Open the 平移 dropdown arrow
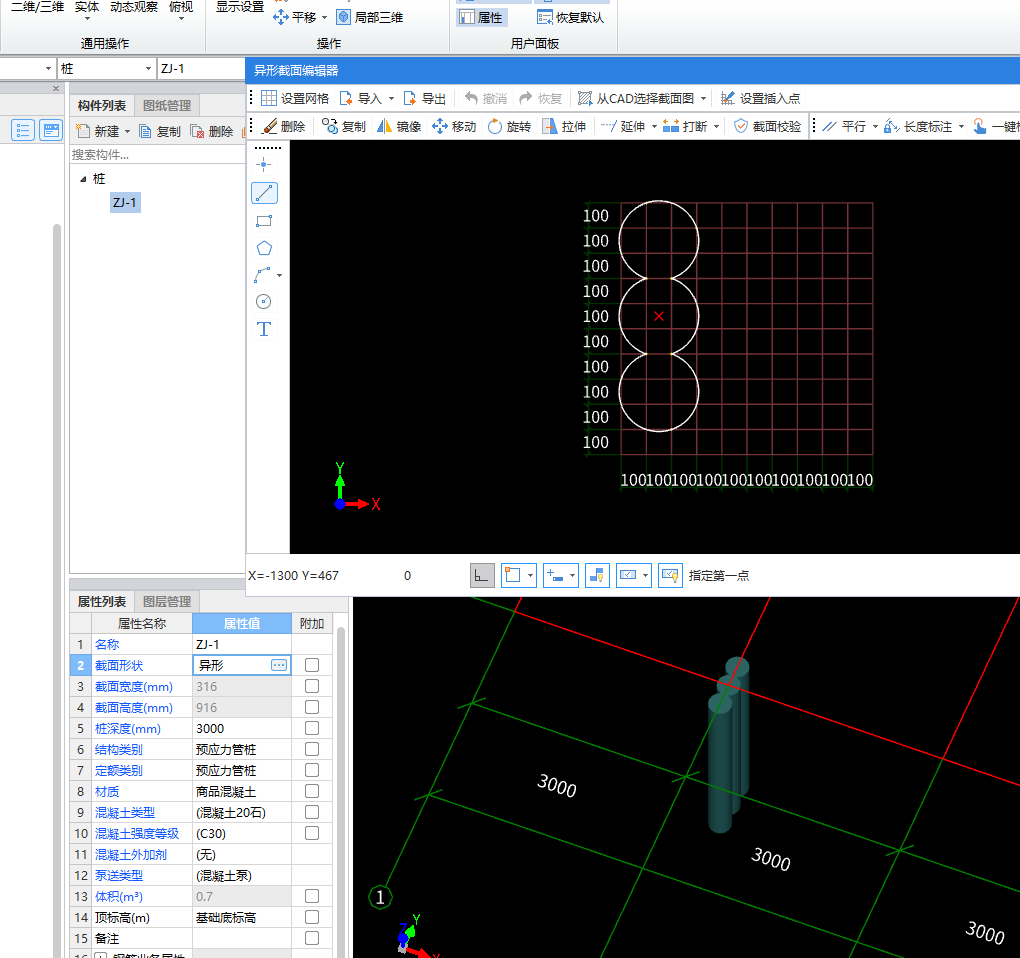The image size is (1020, 958). tap(324, 18)
